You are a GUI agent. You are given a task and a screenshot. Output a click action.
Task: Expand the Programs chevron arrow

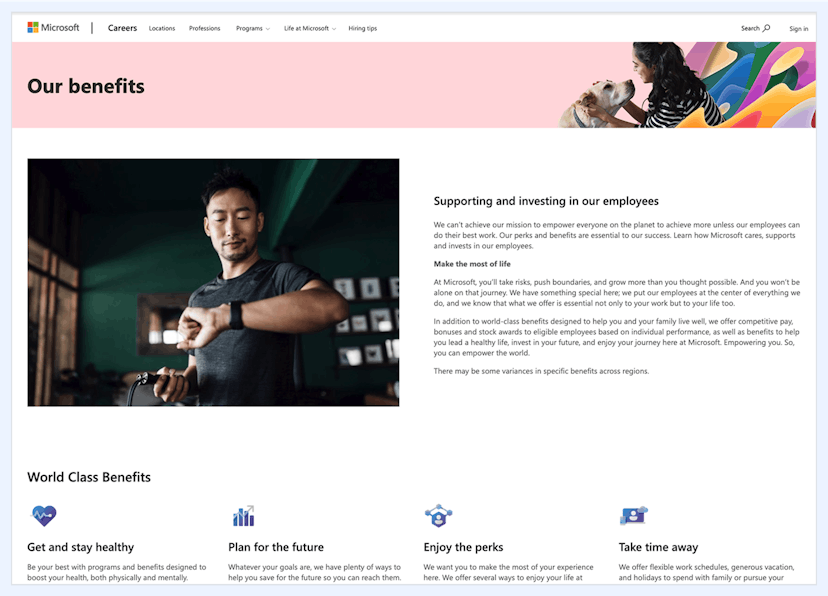coord(268,28)
